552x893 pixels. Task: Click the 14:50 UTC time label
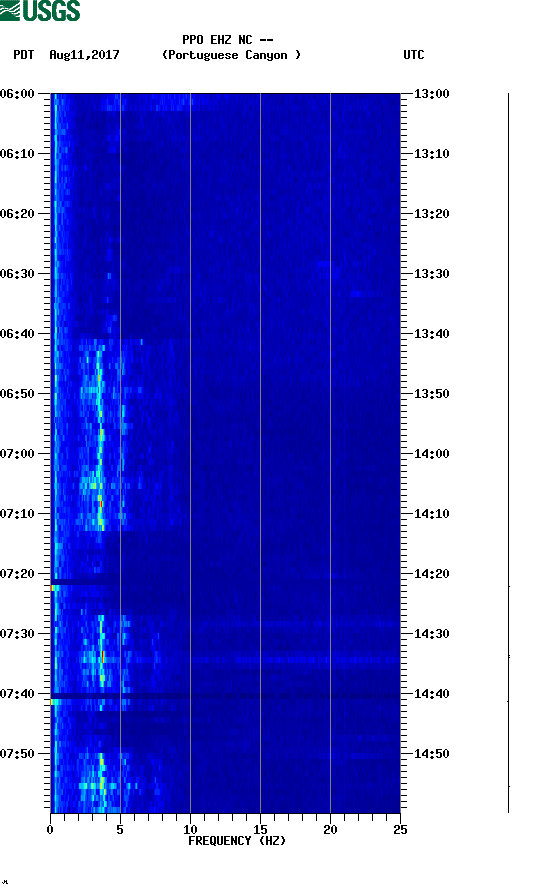[x=431, y=753]
